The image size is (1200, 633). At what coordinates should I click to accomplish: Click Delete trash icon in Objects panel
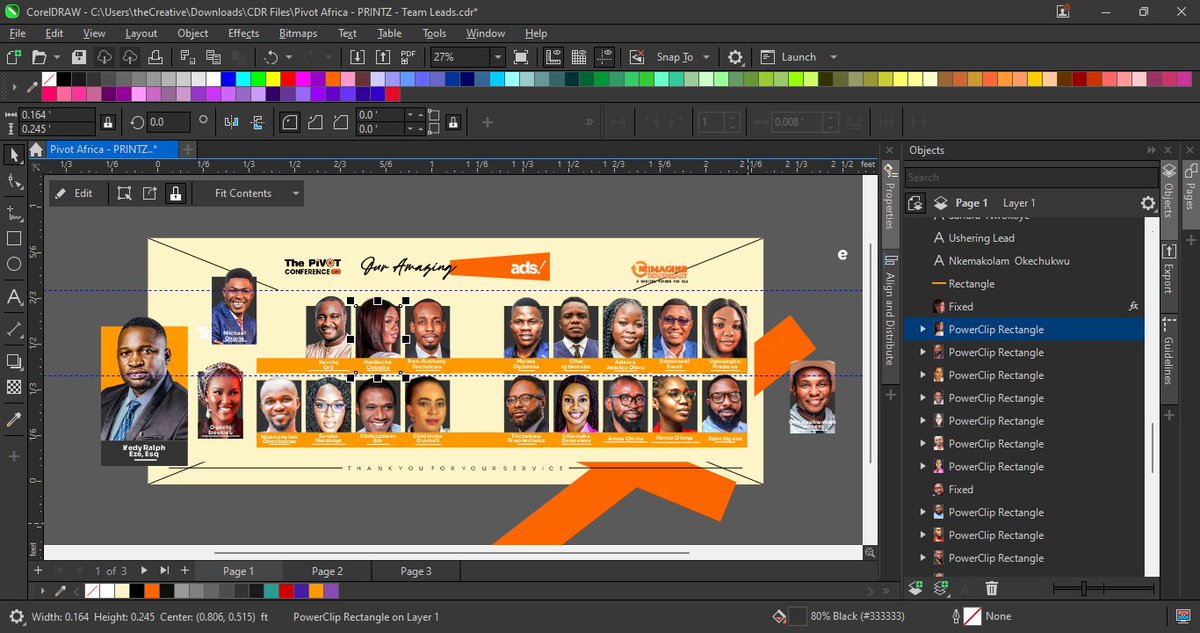click(991, 589)
